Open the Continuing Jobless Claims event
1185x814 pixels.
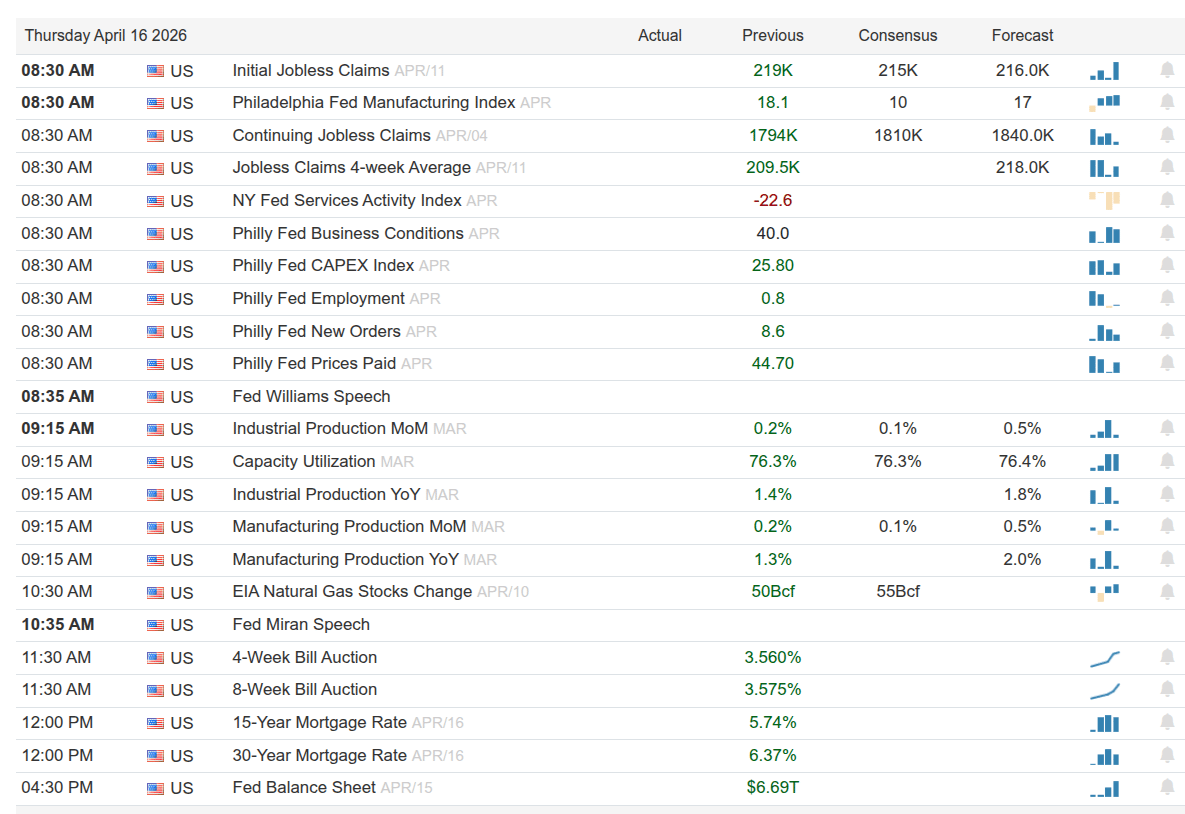click(331, 135)
